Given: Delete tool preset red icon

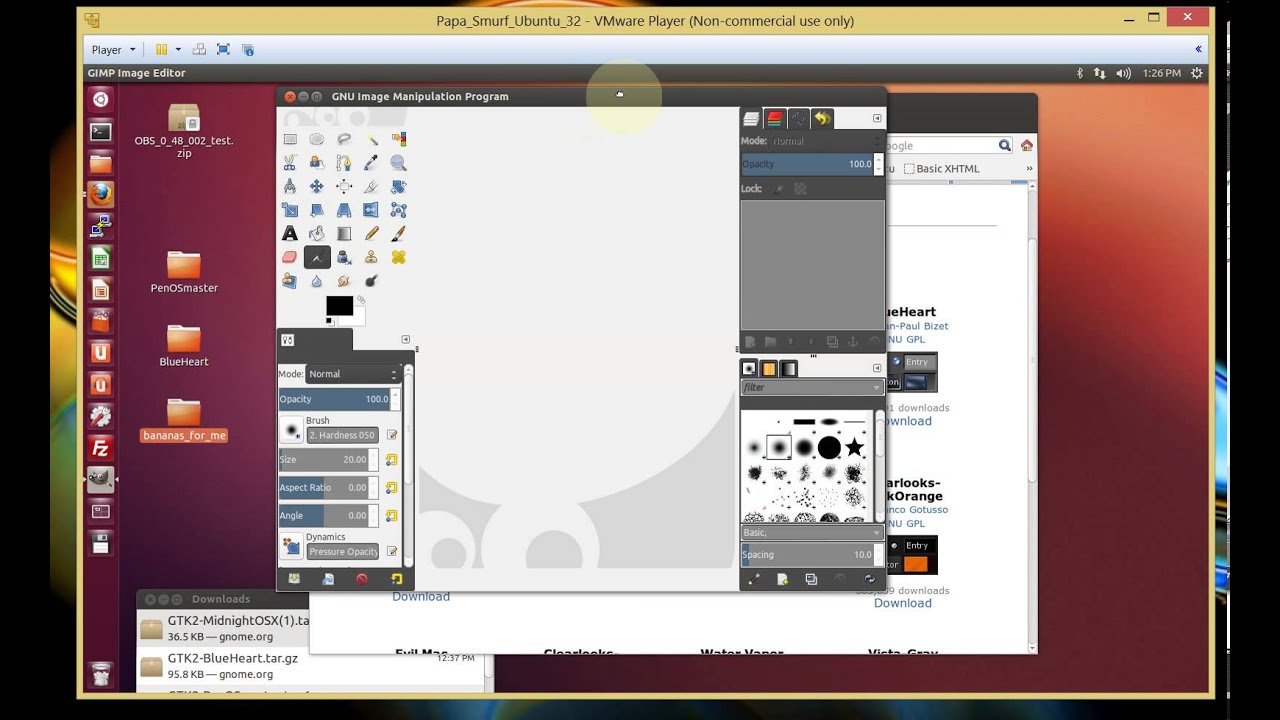Looking at the screenshot, I should 362,579.
